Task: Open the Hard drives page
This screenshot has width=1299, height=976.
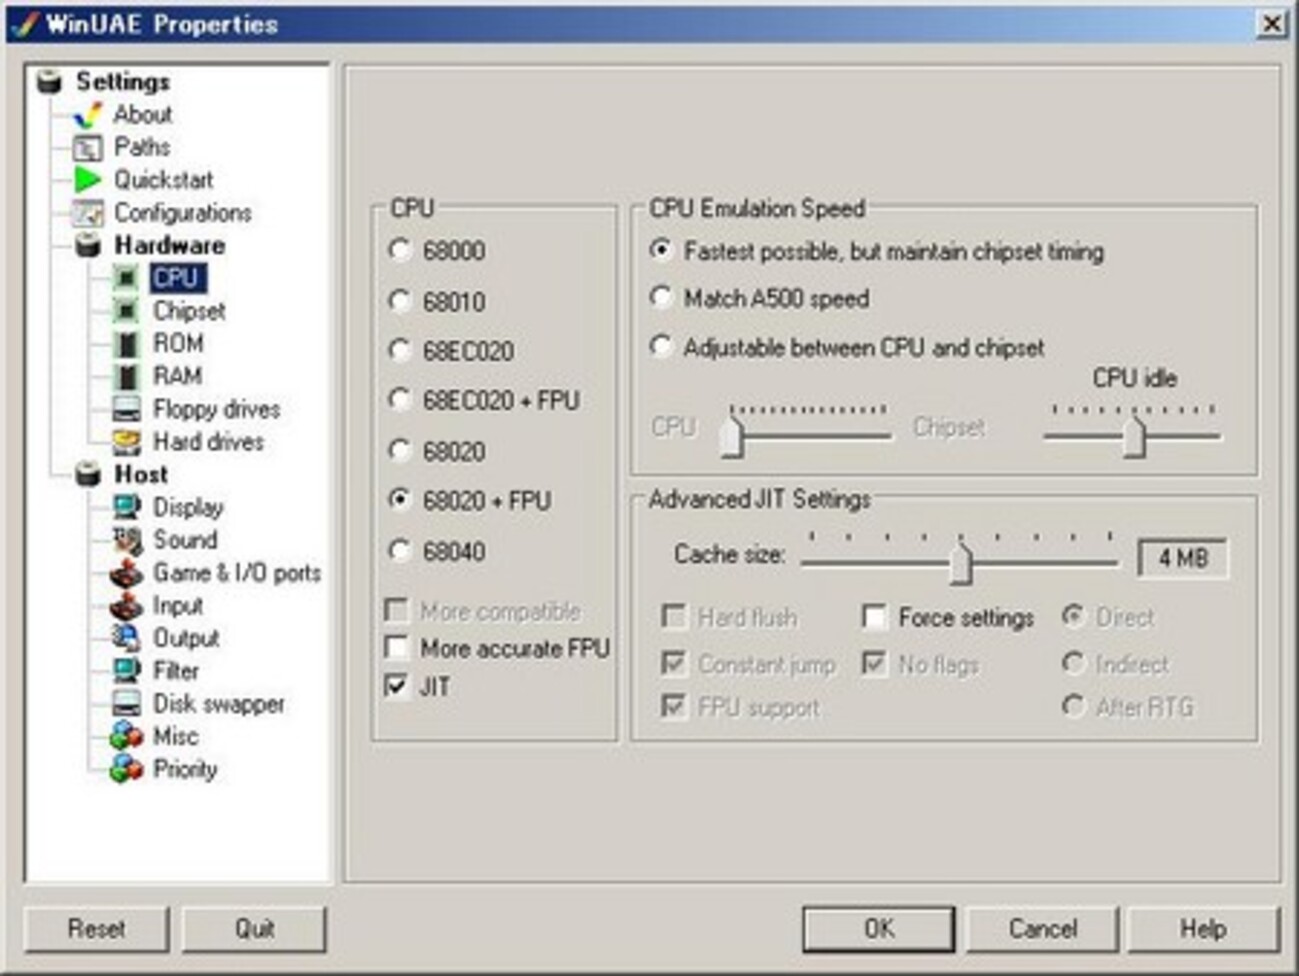Action: click(208, 442)
